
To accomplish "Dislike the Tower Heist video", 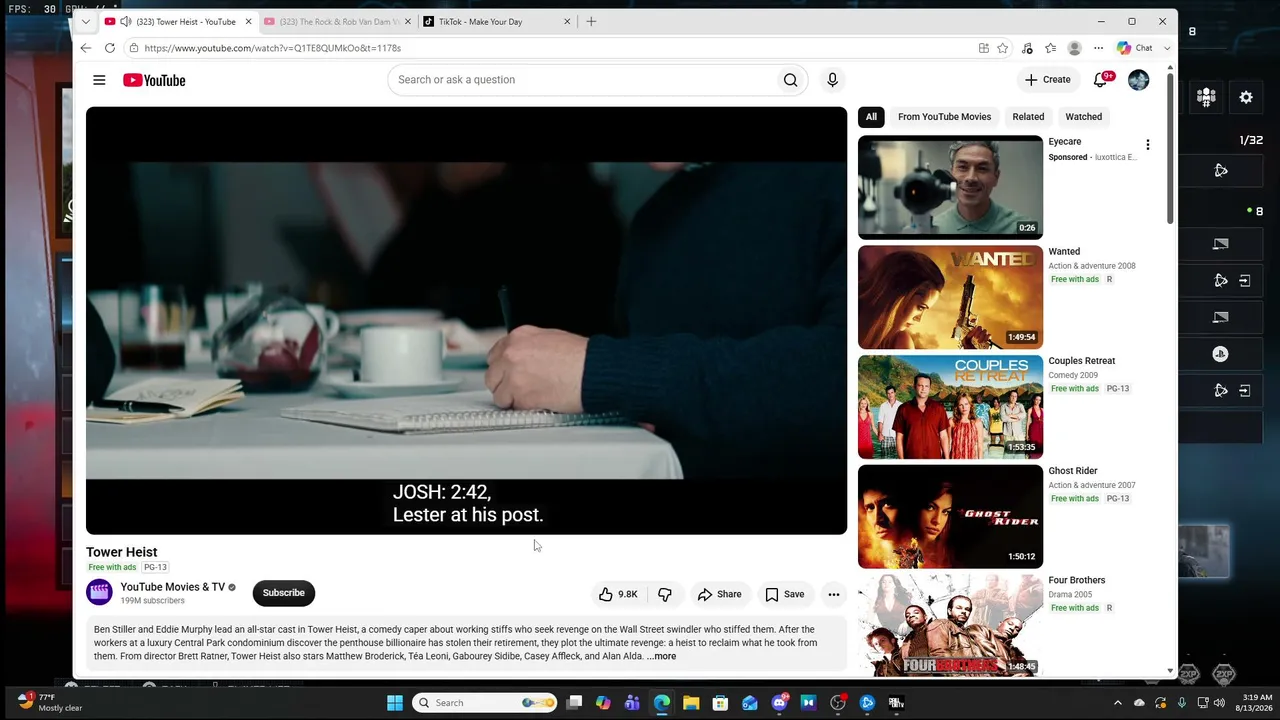I will (x=665, y=594).
